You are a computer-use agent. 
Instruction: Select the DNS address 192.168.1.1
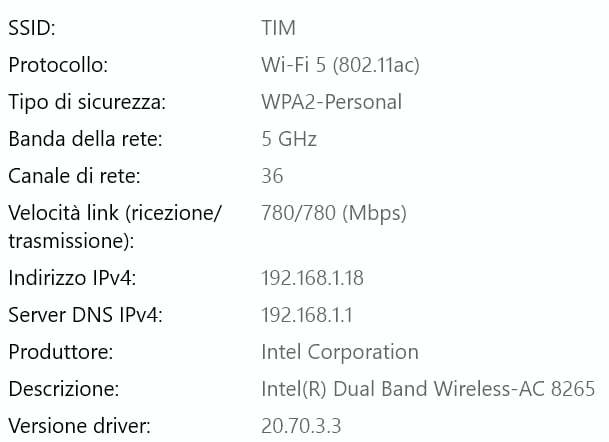(306, 315)
